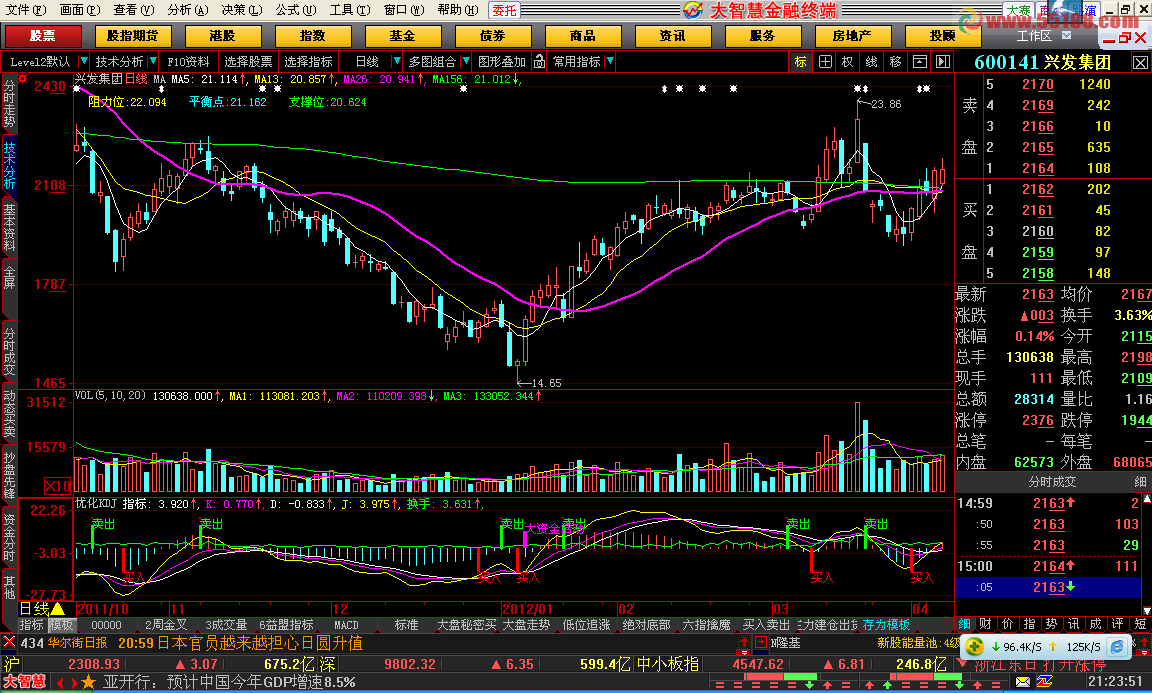
Task: Open the 日线 period dropdown arrow
Action: tap(397, 61)
